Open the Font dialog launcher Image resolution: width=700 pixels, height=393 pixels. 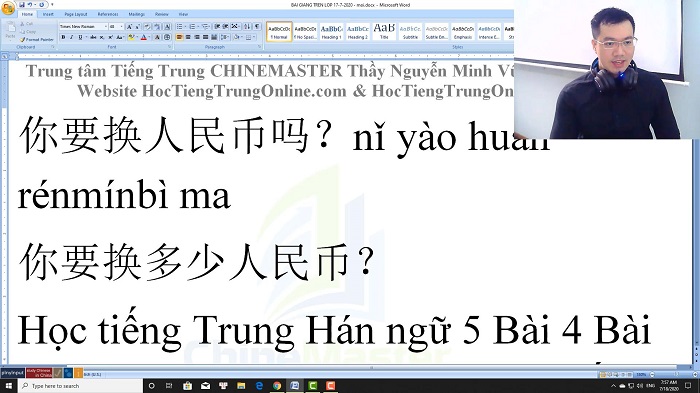(169, 47)
